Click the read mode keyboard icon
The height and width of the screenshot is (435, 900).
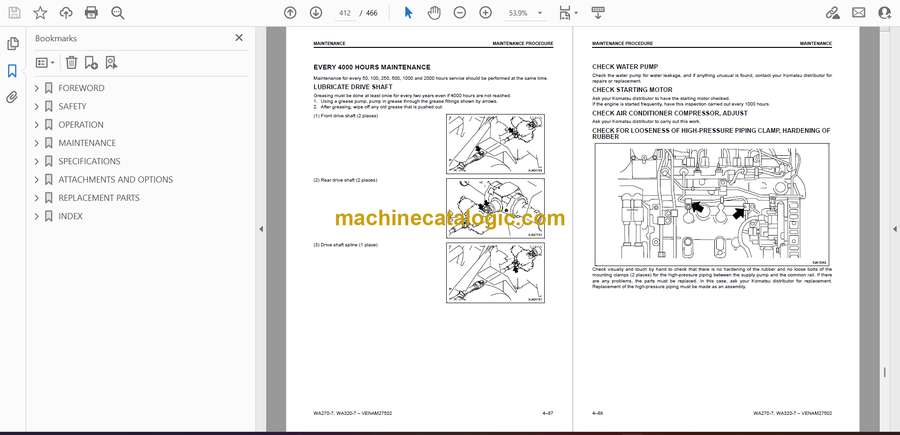pos(598,13)
